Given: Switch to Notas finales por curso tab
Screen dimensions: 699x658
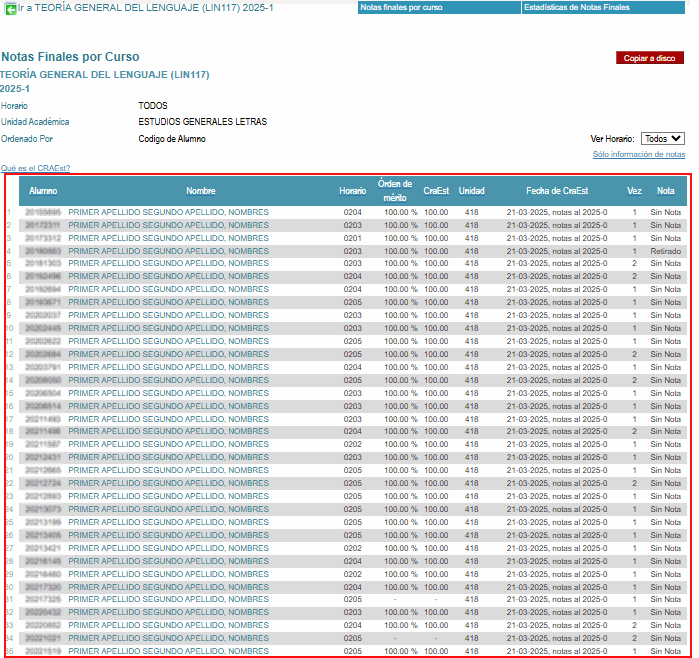Looking at the screenshot, I should coord(401,7).
